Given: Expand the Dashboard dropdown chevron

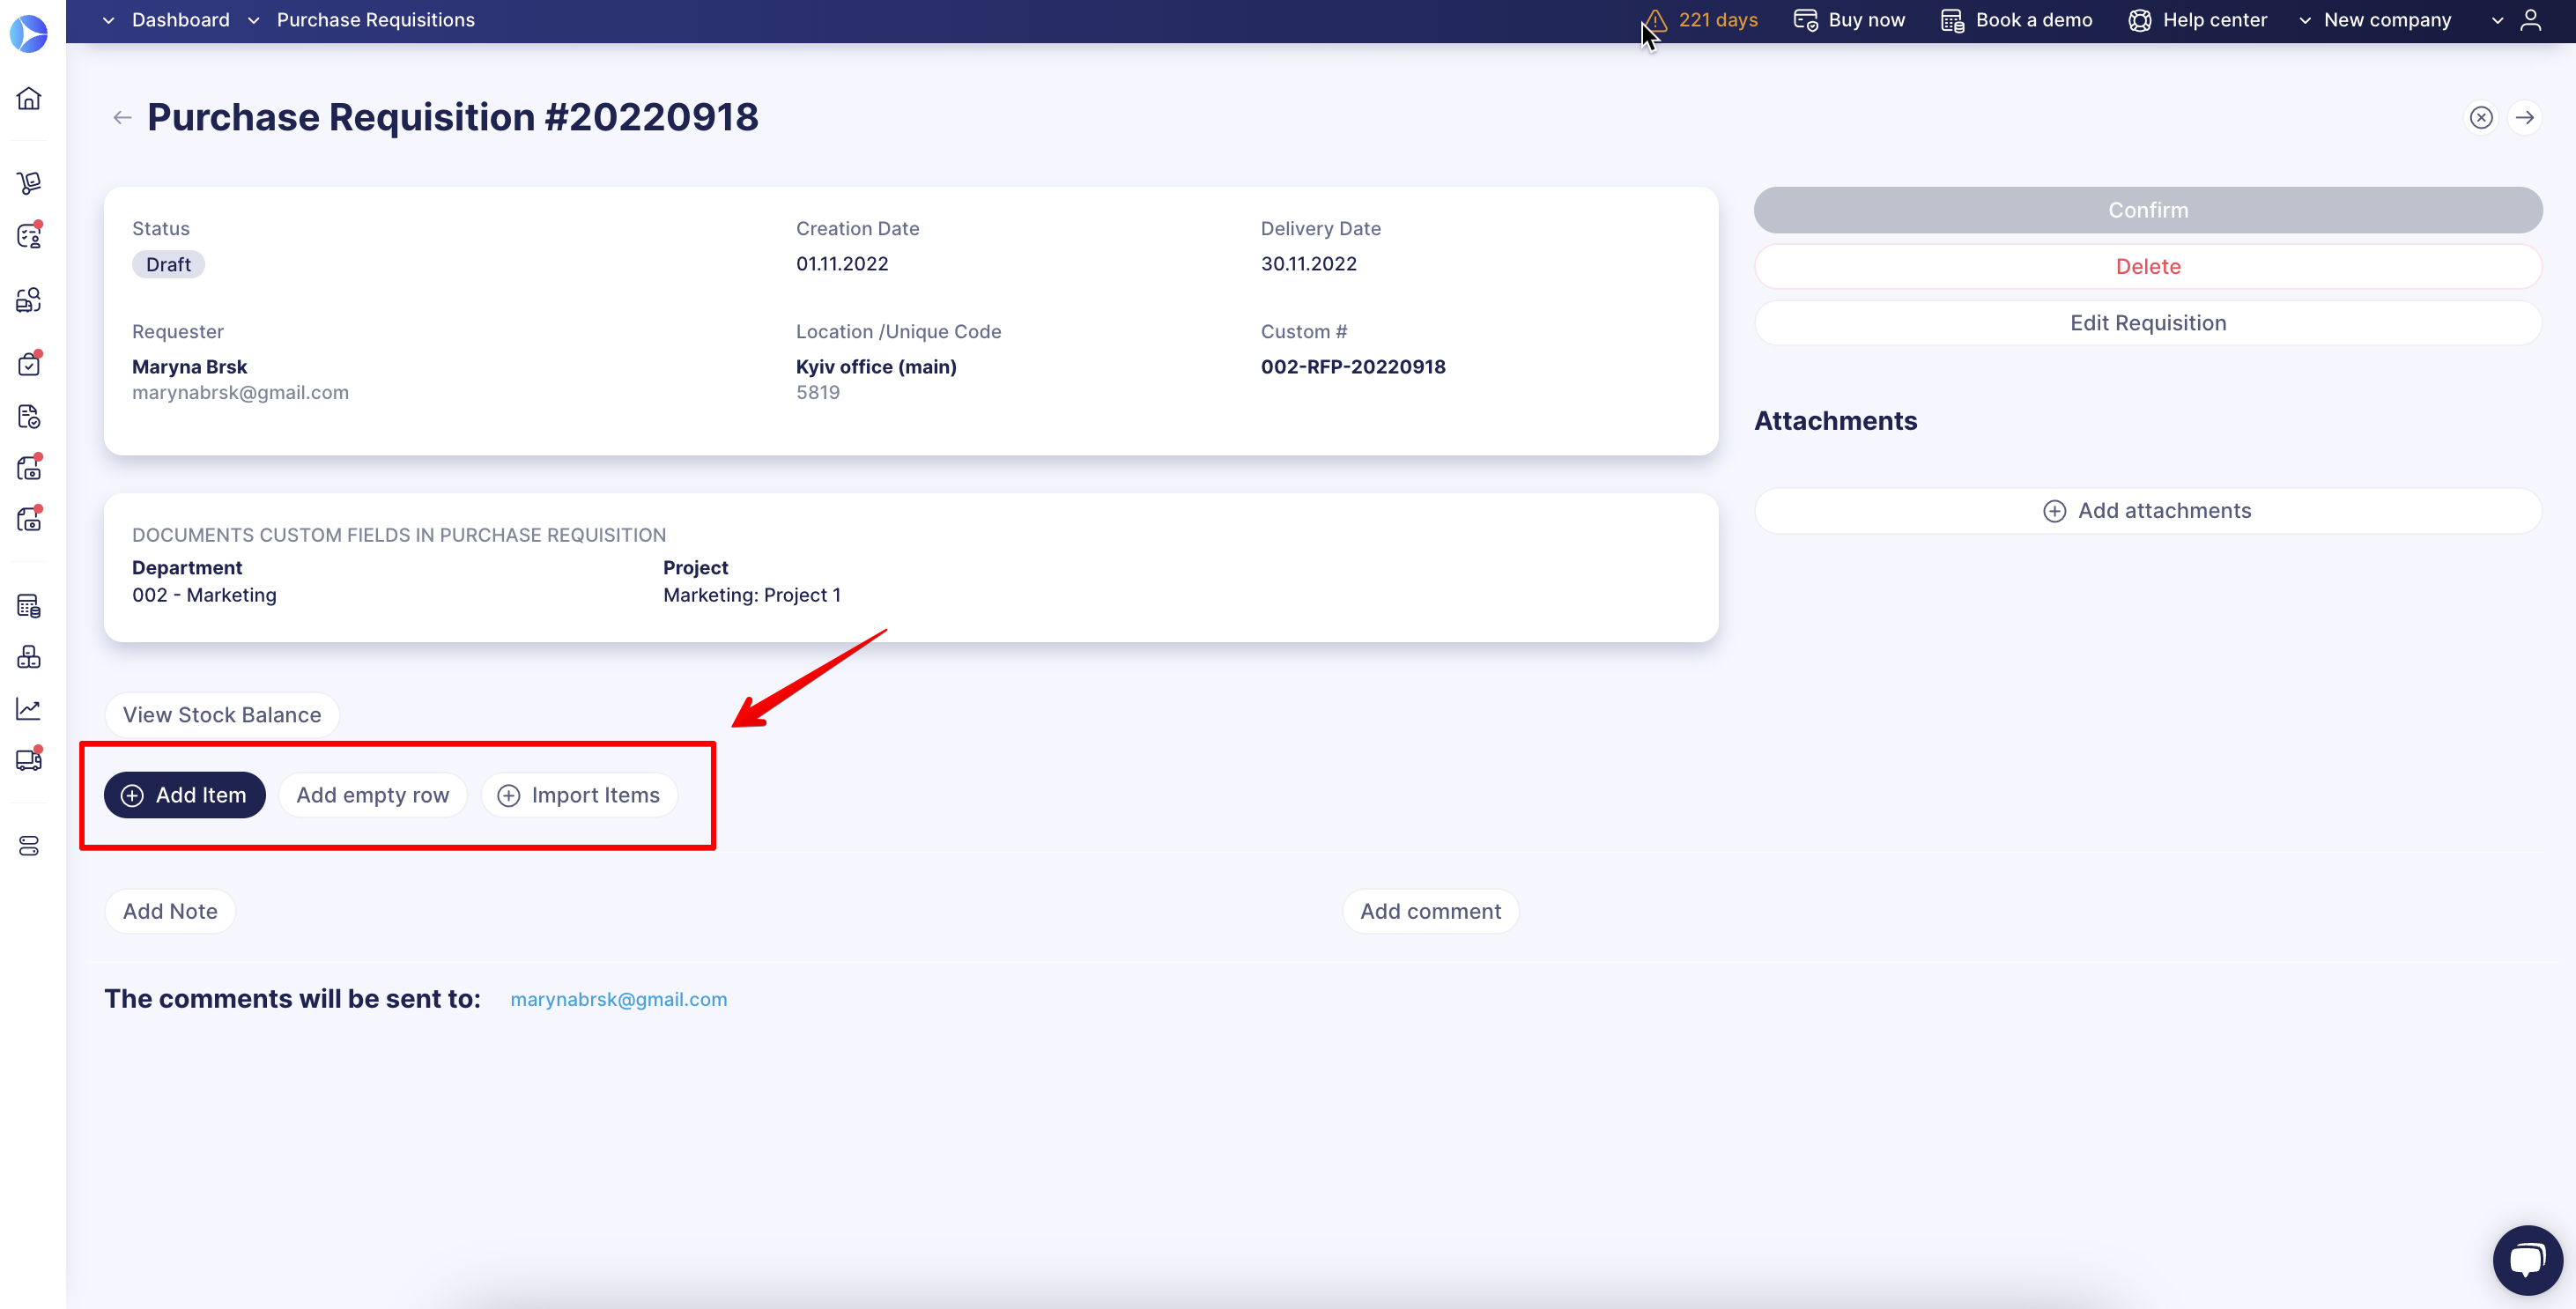Looking at the screenshot, I should pyautogui.click(x=108, y=20).
